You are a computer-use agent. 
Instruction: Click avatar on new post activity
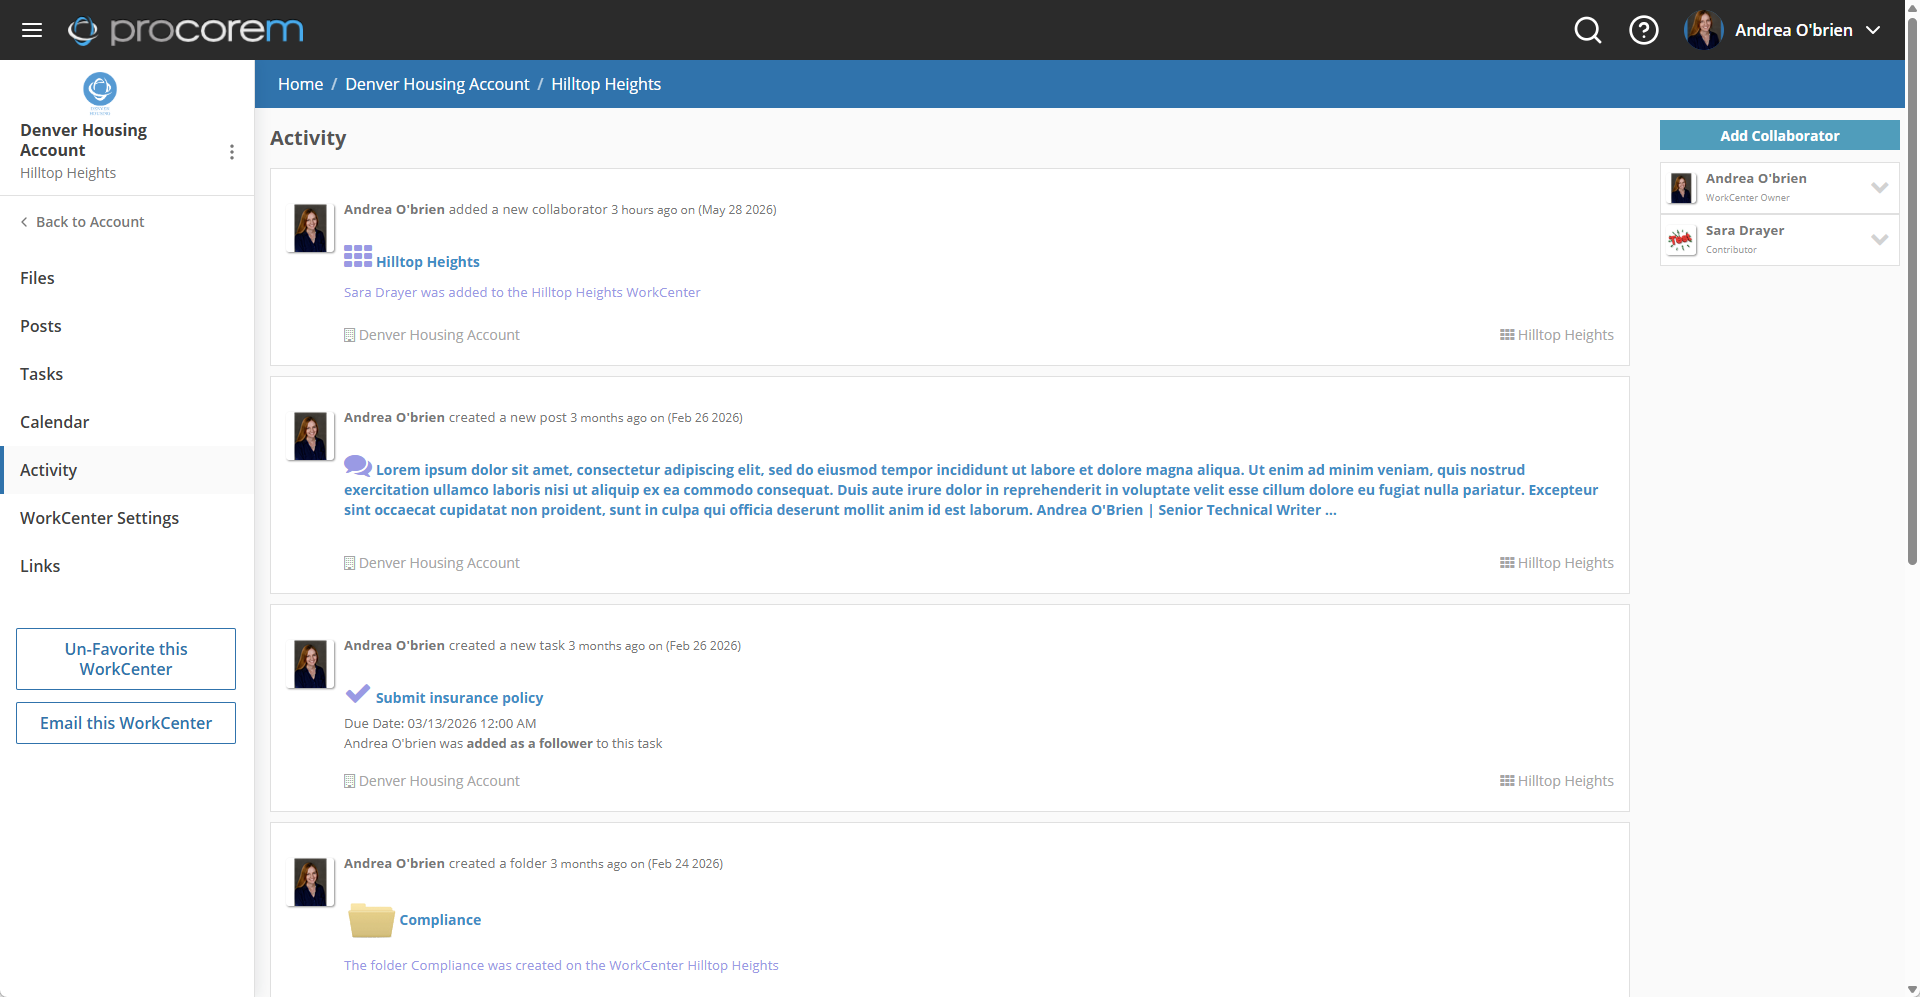[x=310, y=436]
